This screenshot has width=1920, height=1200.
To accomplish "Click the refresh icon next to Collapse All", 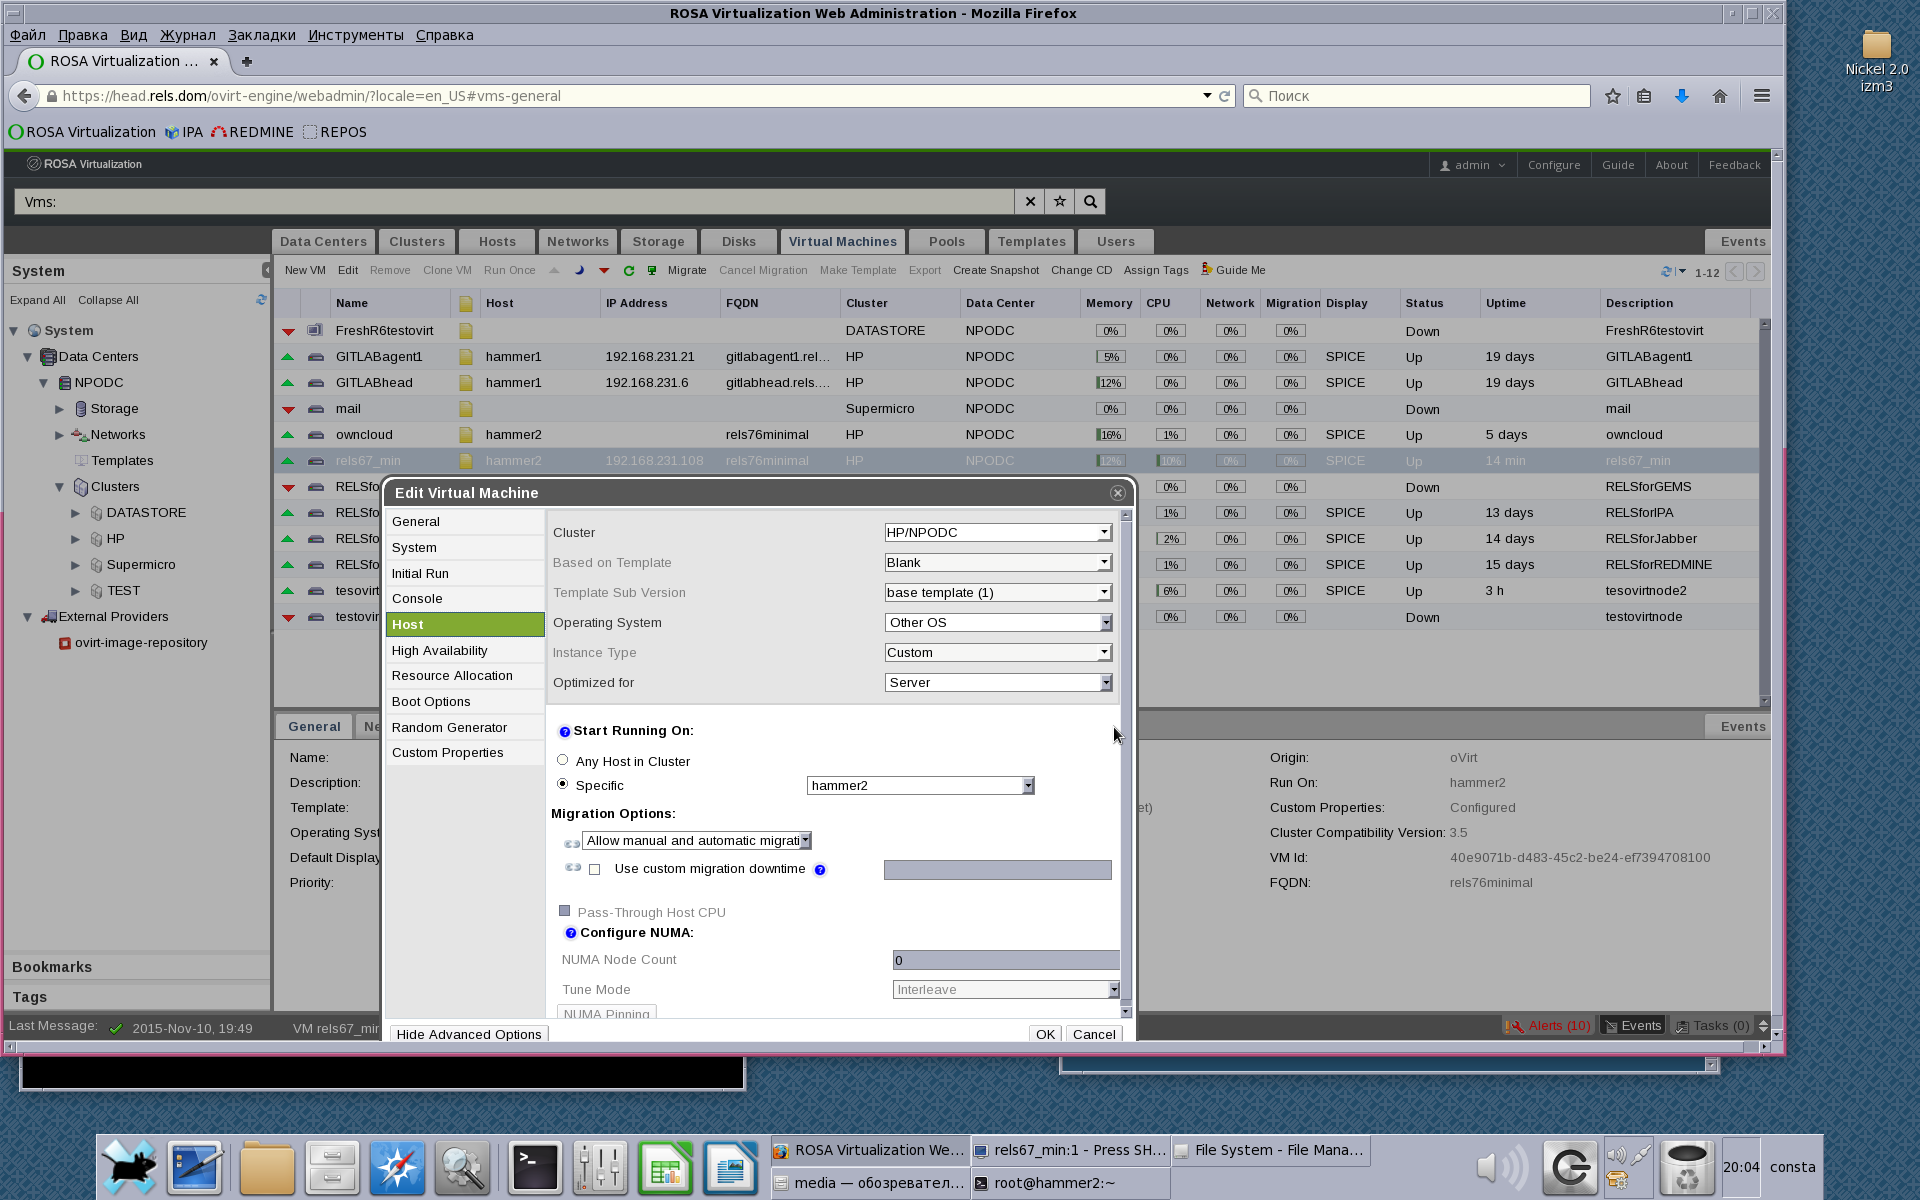I will (261, 299).
